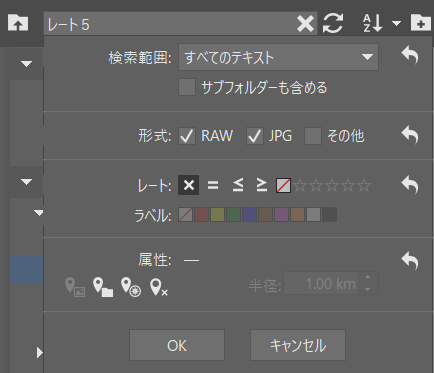Select the green label swatch
This screenshot has width=434, height=373.
[x=233, y=215]
